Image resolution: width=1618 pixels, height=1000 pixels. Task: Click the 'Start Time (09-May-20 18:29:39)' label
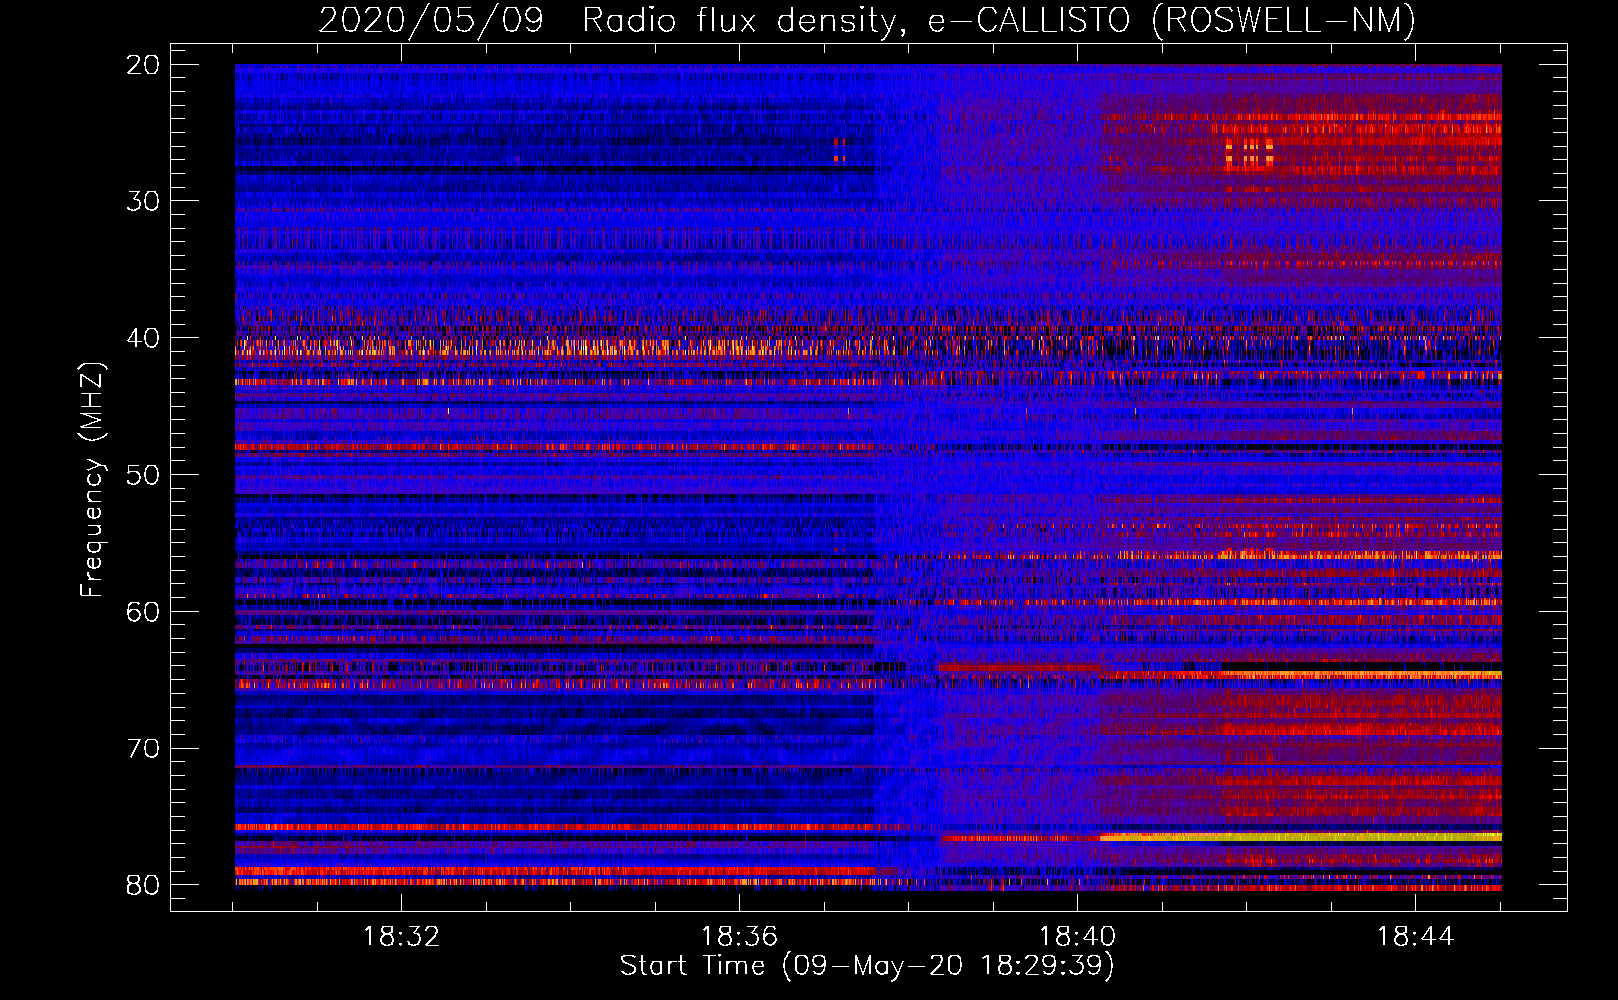click(867, 966)
